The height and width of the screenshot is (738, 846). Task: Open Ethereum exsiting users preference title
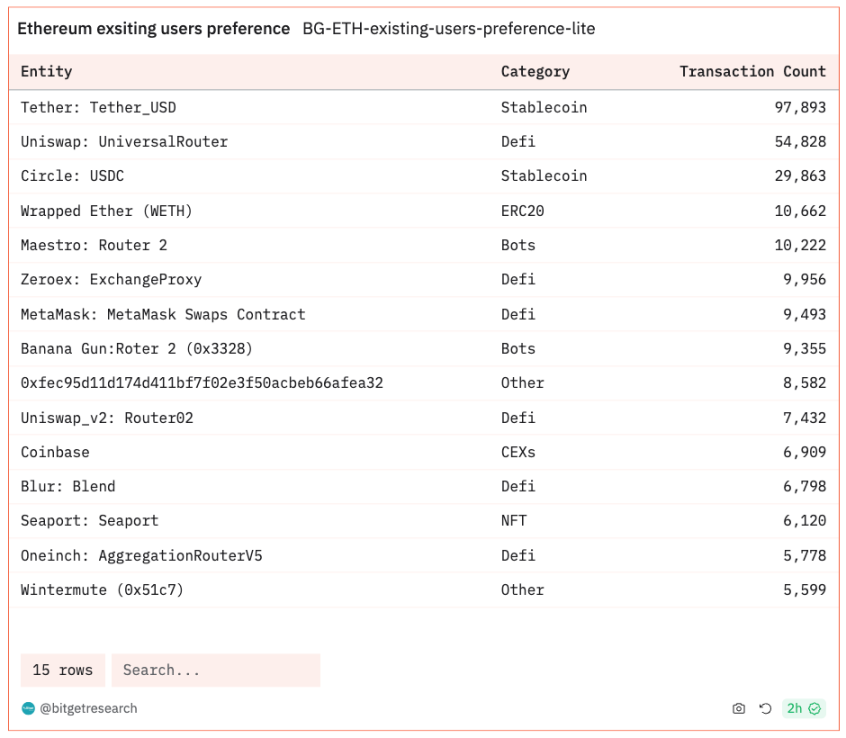coord(153,29)
